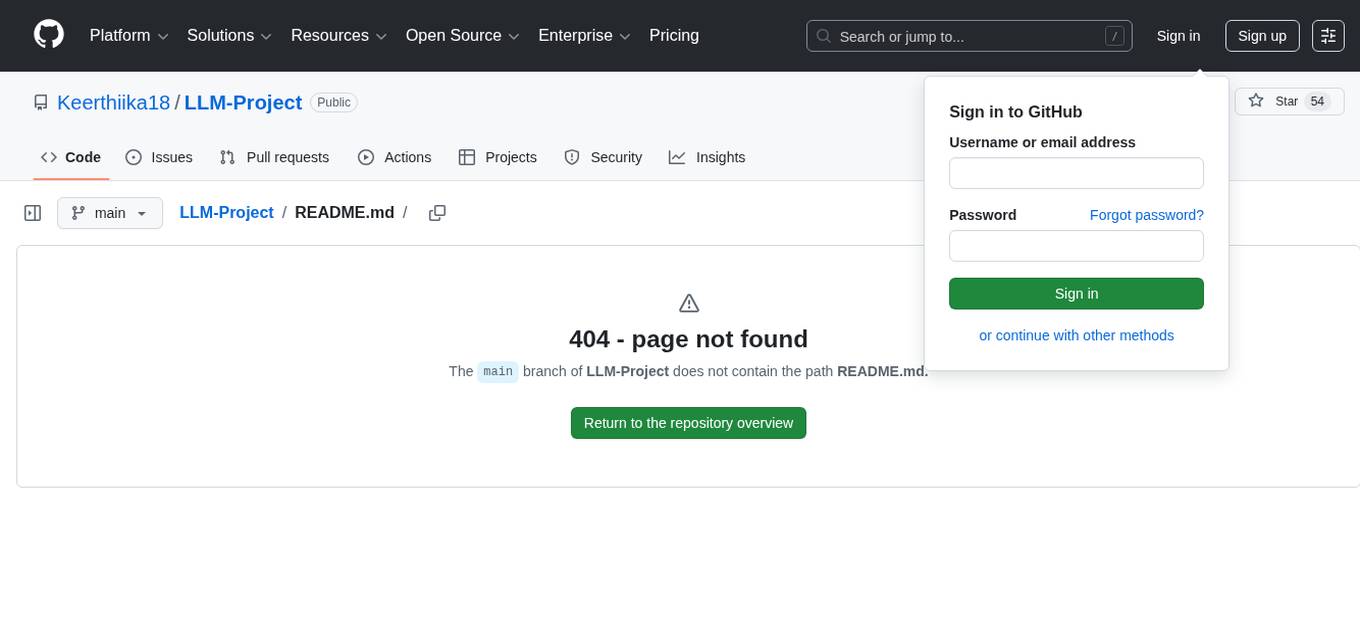
Task: Click the GitHub logo icon
Action: [48, 35]
